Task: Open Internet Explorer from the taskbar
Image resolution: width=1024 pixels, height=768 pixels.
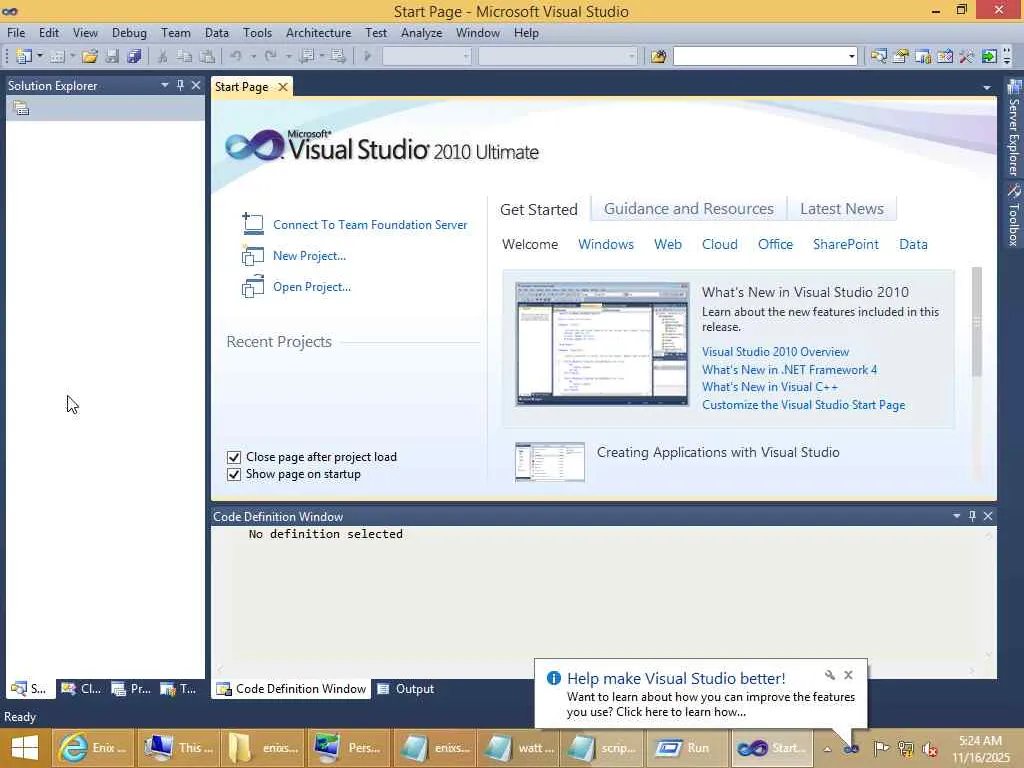Action: click(93, 748)
